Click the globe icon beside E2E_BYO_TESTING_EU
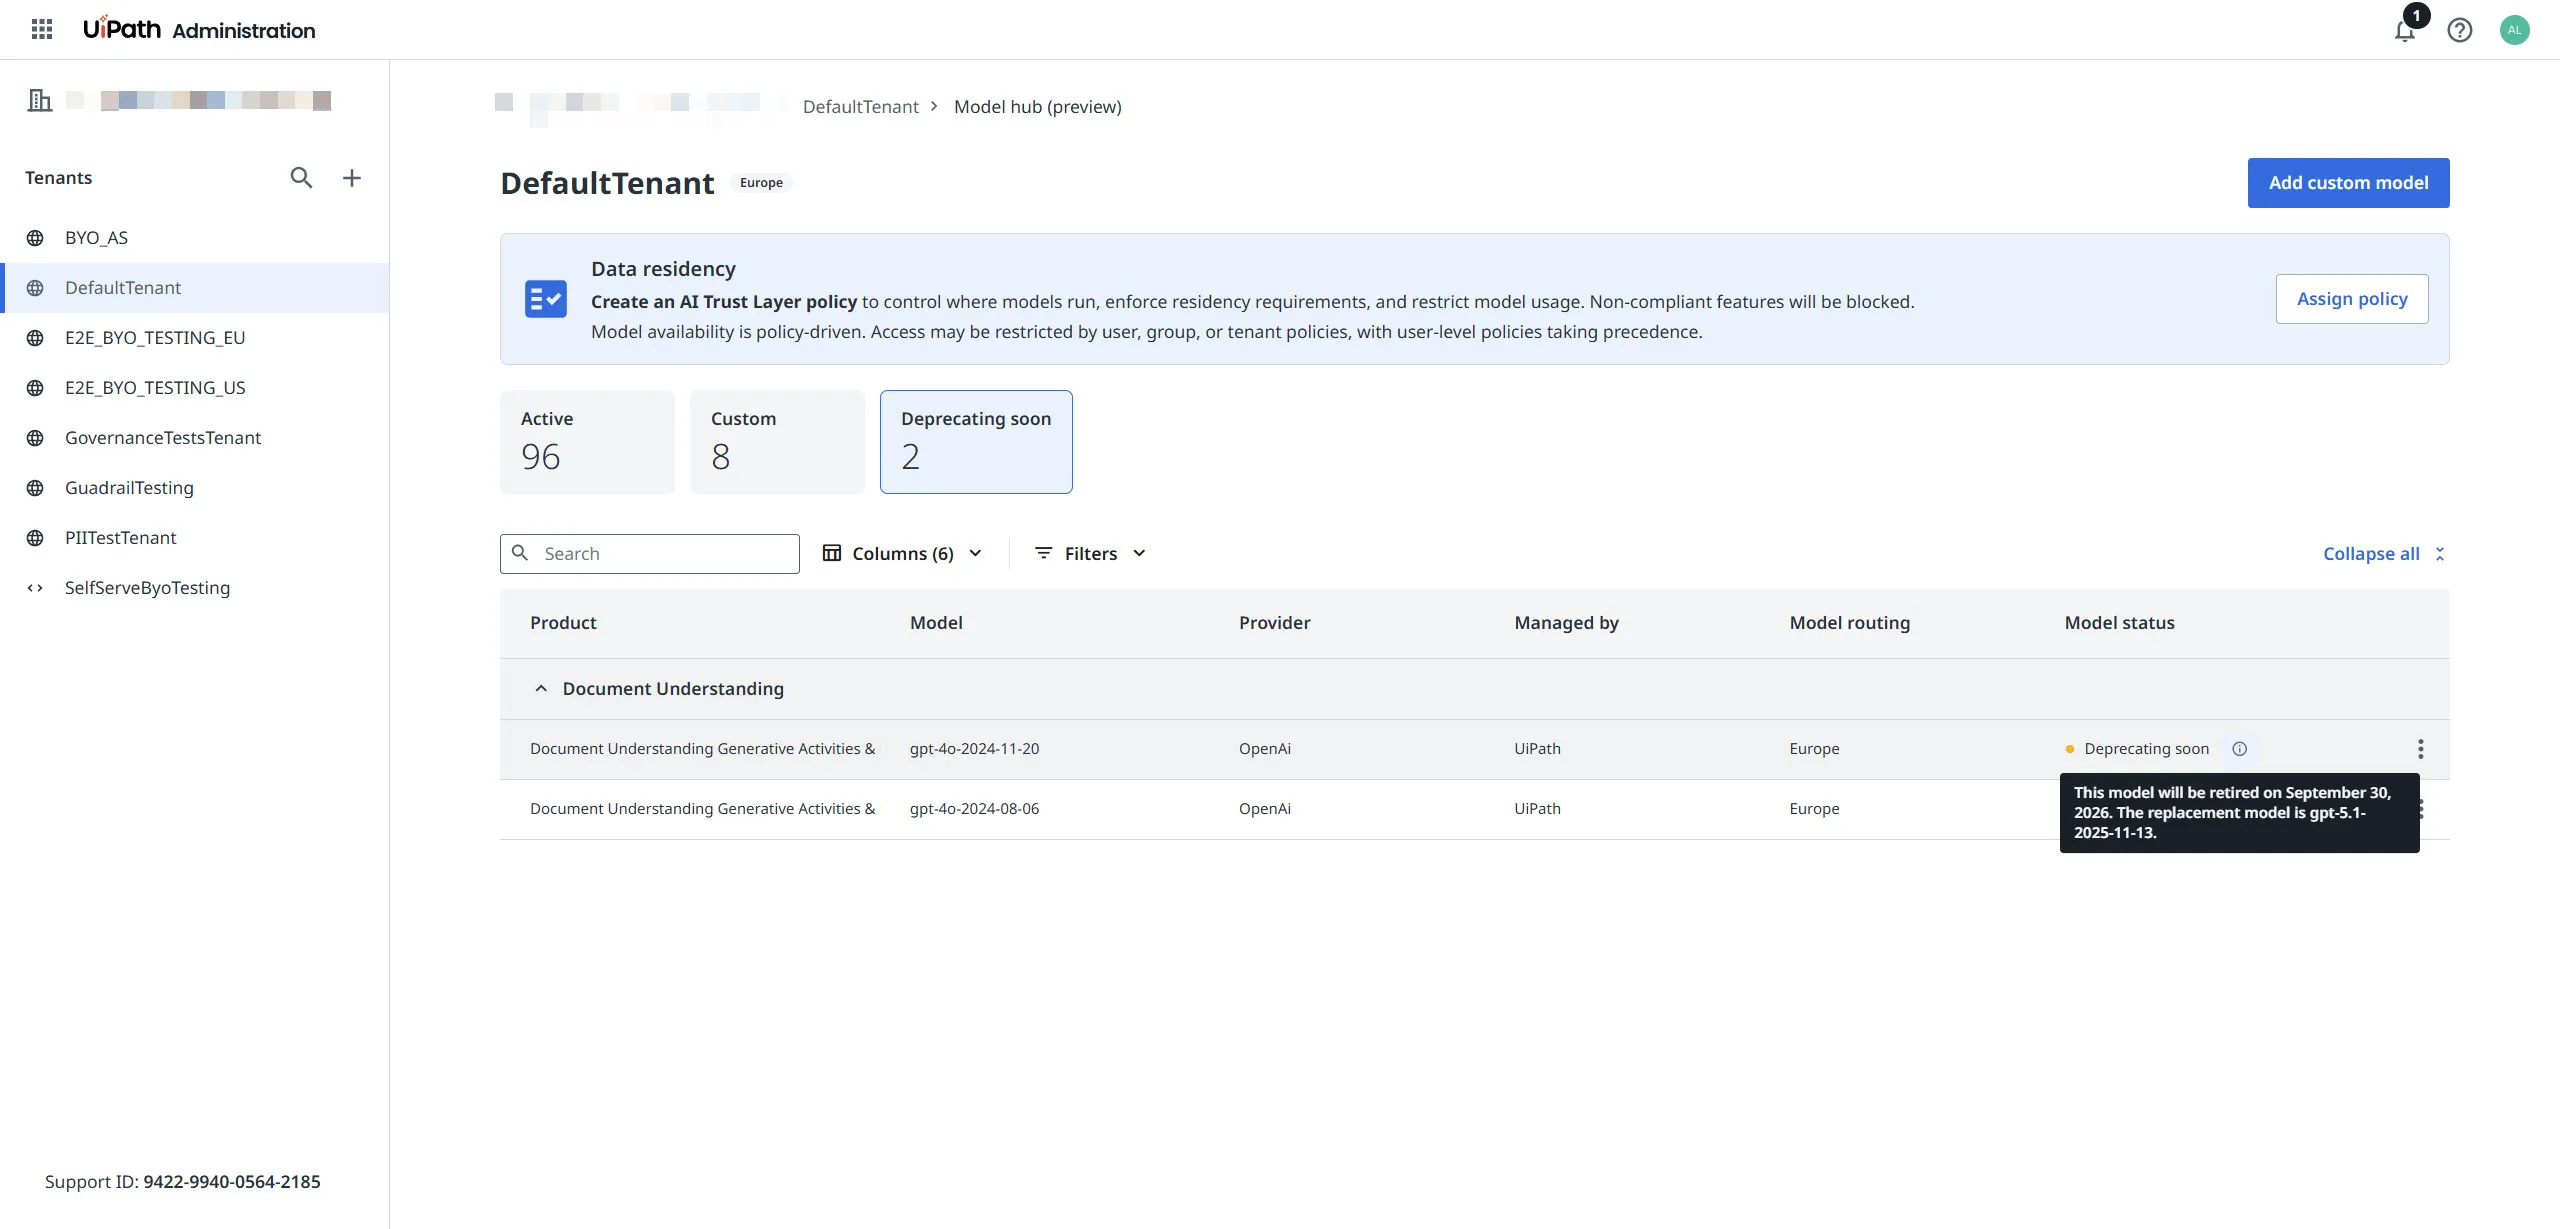 click(35, 338)
